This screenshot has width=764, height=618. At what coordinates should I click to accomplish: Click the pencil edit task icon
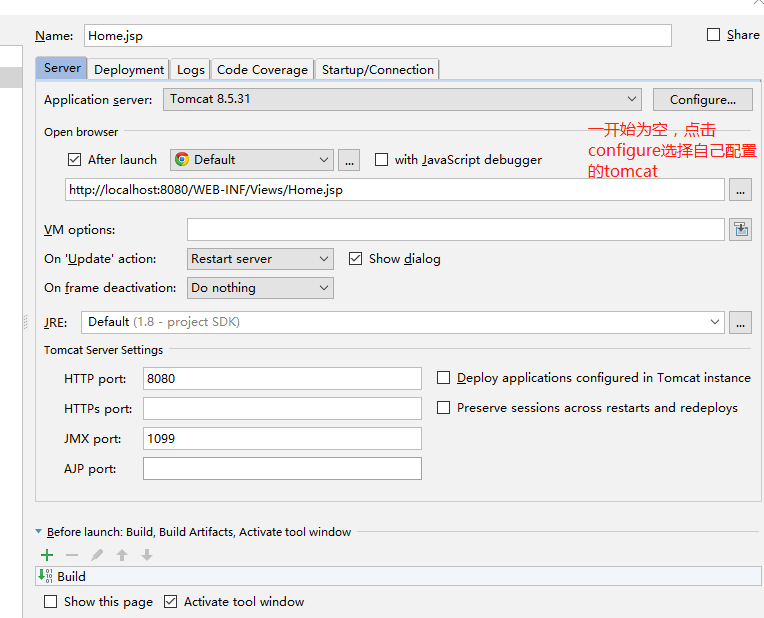[97, 555]
